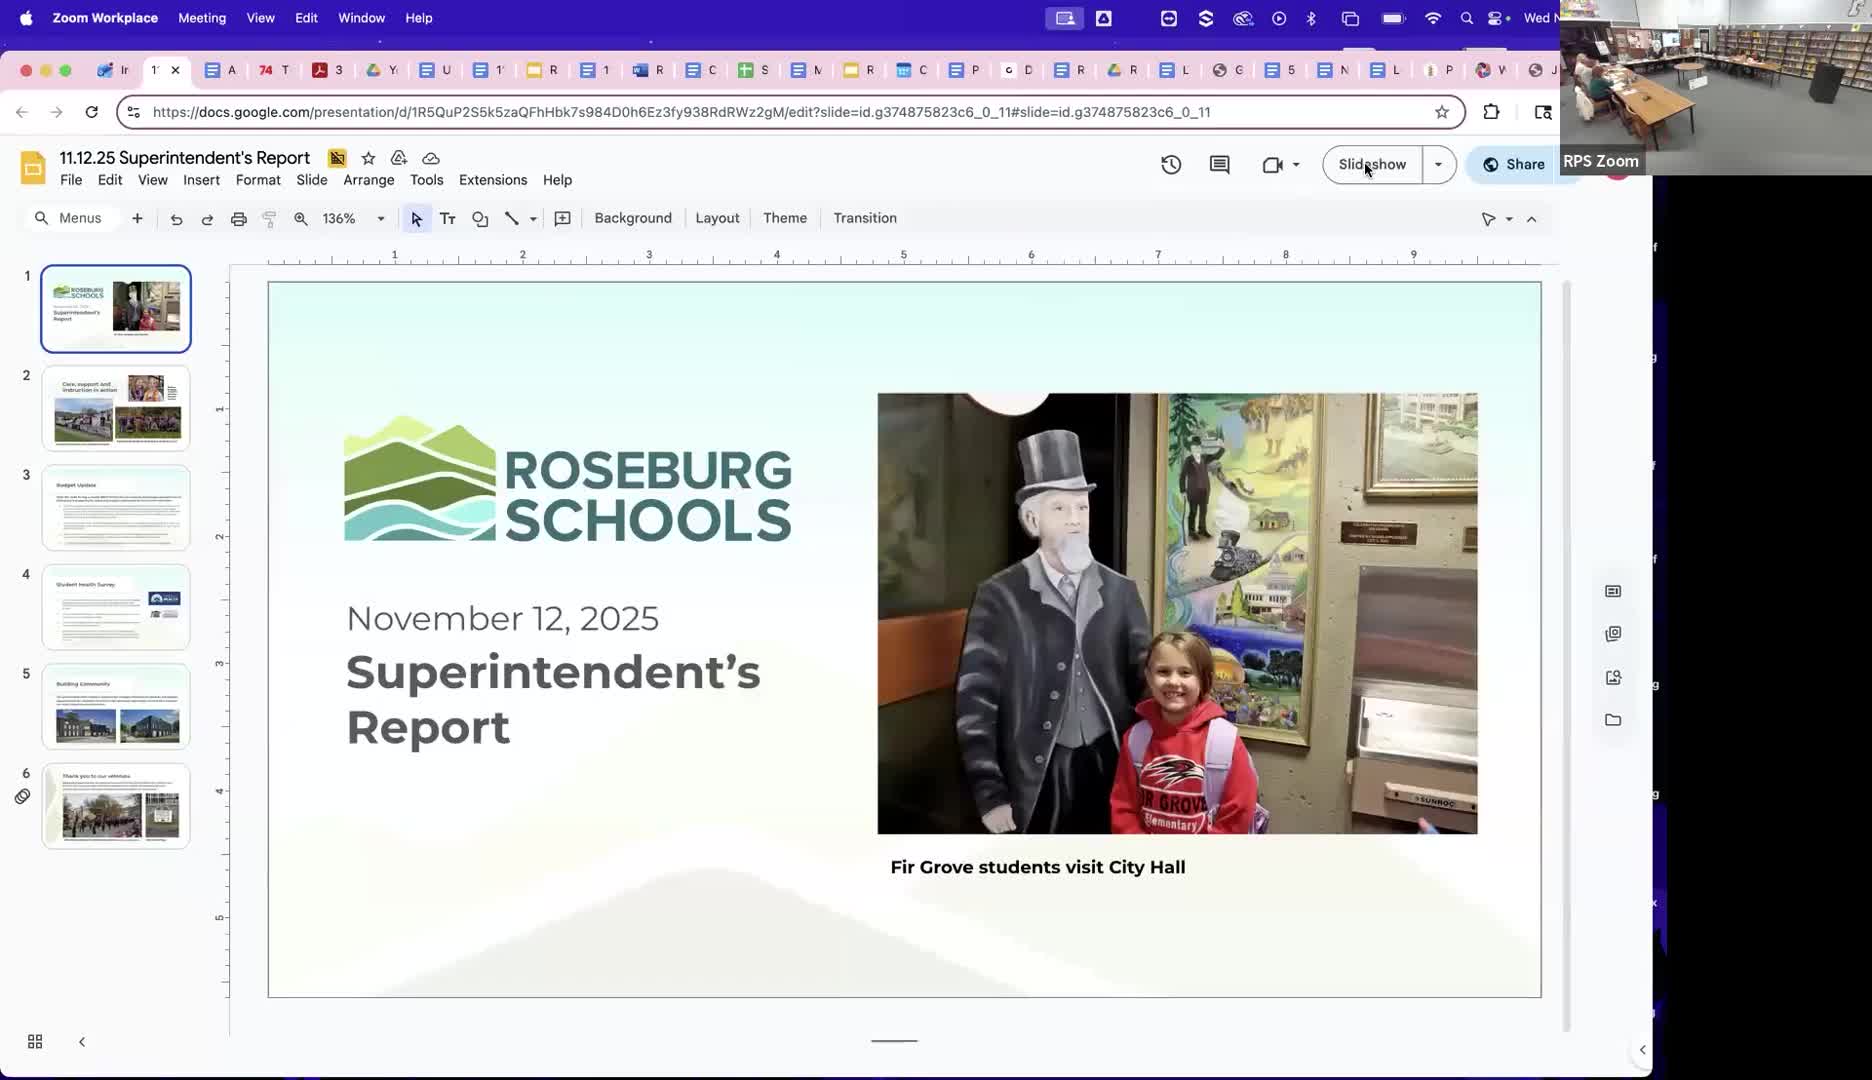The image size is (1872, 1080).
Task: Open the comments panel icon
Action: (1219, 165)
